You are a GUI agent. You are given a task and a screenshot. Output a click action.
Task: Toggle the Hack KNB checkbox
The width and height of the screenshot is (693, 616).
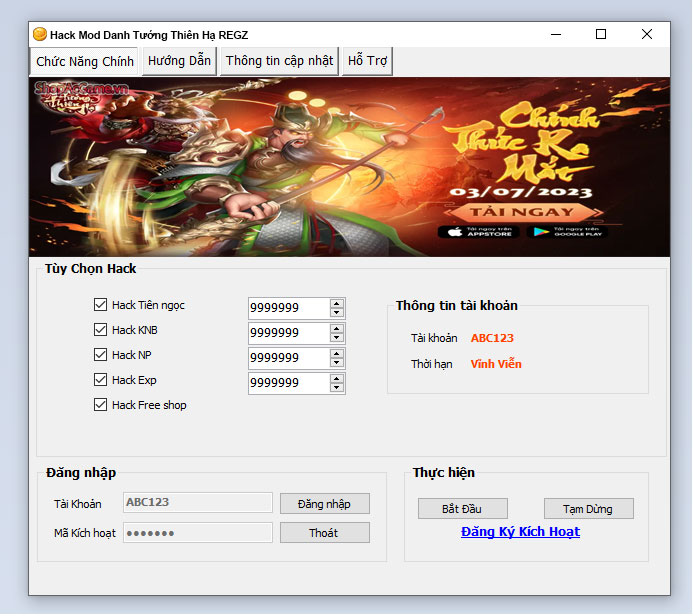click(x=100, y=330)
